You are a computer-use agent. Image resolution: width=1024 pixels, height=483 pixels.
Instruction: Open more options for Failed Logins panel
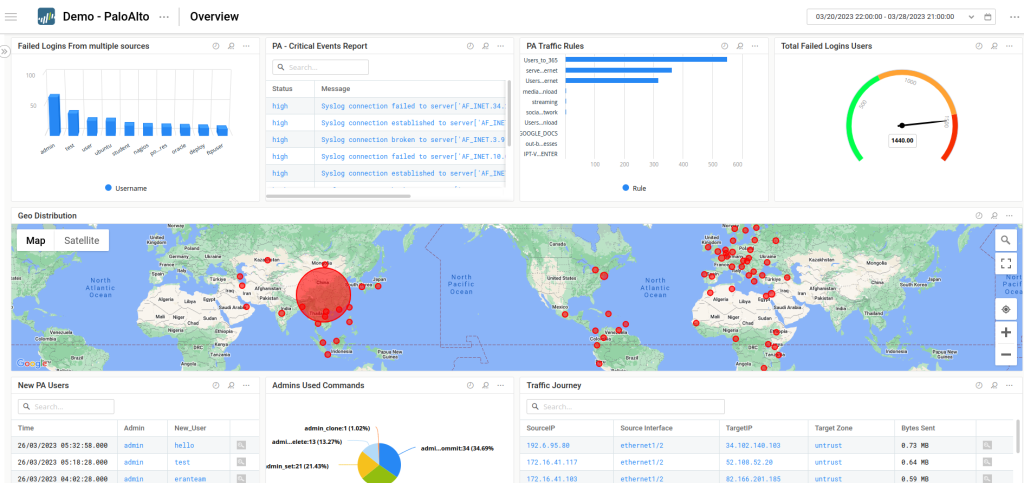coord(246,46)
